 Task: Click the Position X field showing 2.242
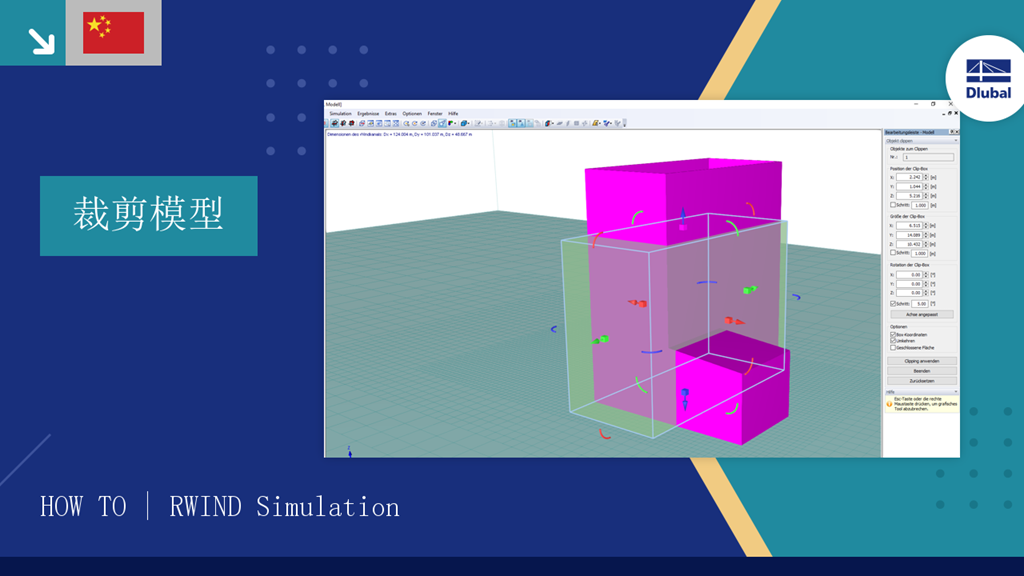tap(909, 177)
